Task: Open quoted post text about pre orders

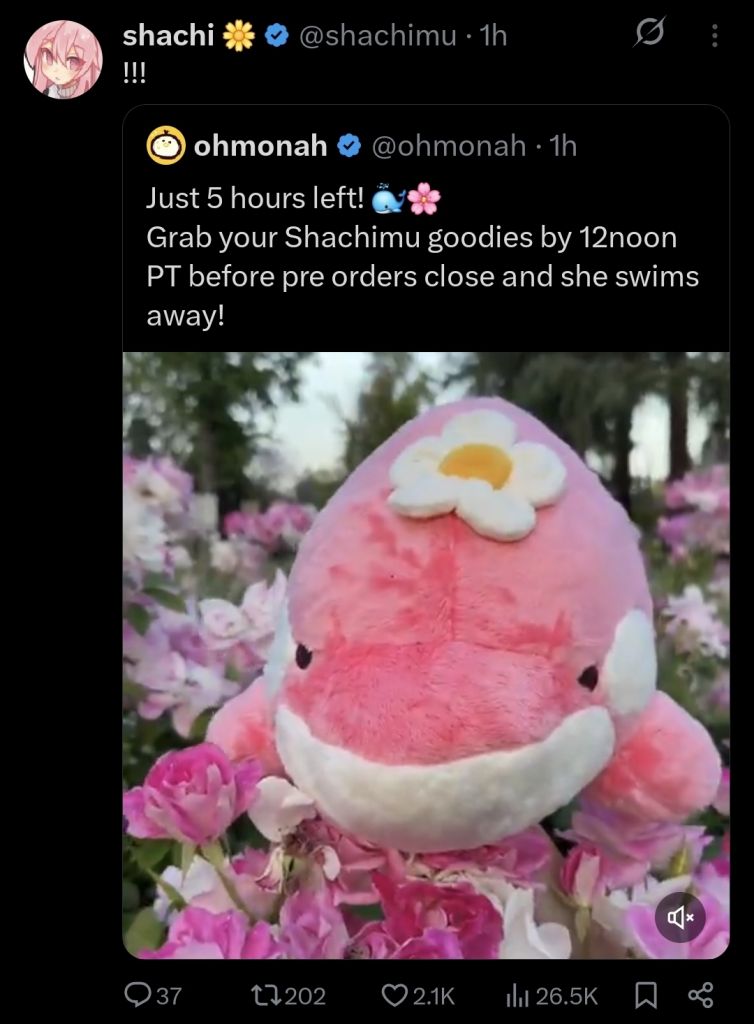Action: (422, 257)
